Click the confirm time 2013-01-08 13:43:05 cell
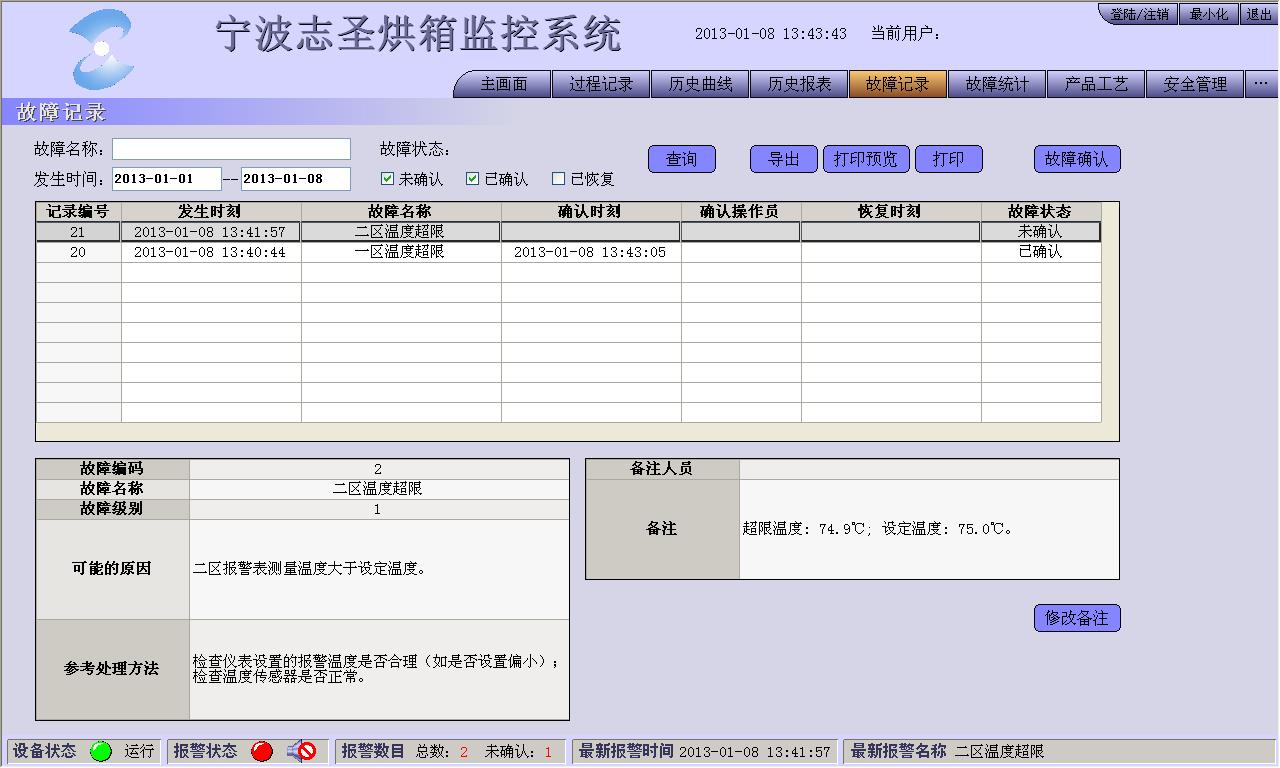The image size is (1280, 768). point(591,252)
